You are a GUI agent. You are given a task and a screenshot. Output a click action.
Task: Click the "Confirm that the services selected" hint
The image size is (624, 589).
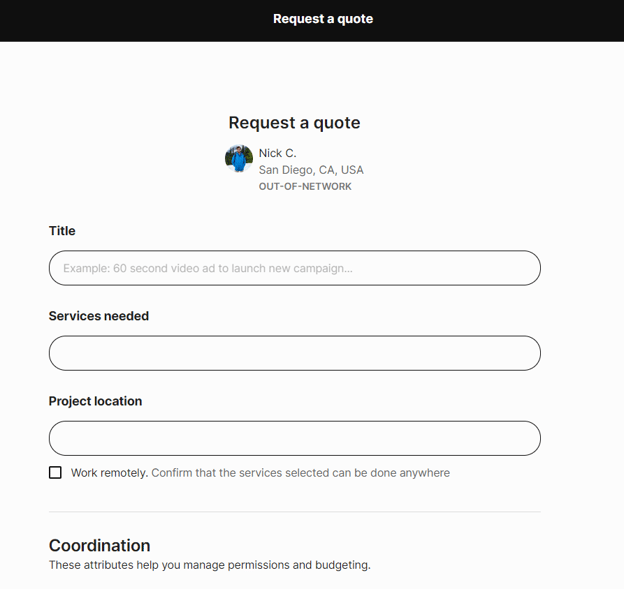pyautogui.click(x=300, y=473)
